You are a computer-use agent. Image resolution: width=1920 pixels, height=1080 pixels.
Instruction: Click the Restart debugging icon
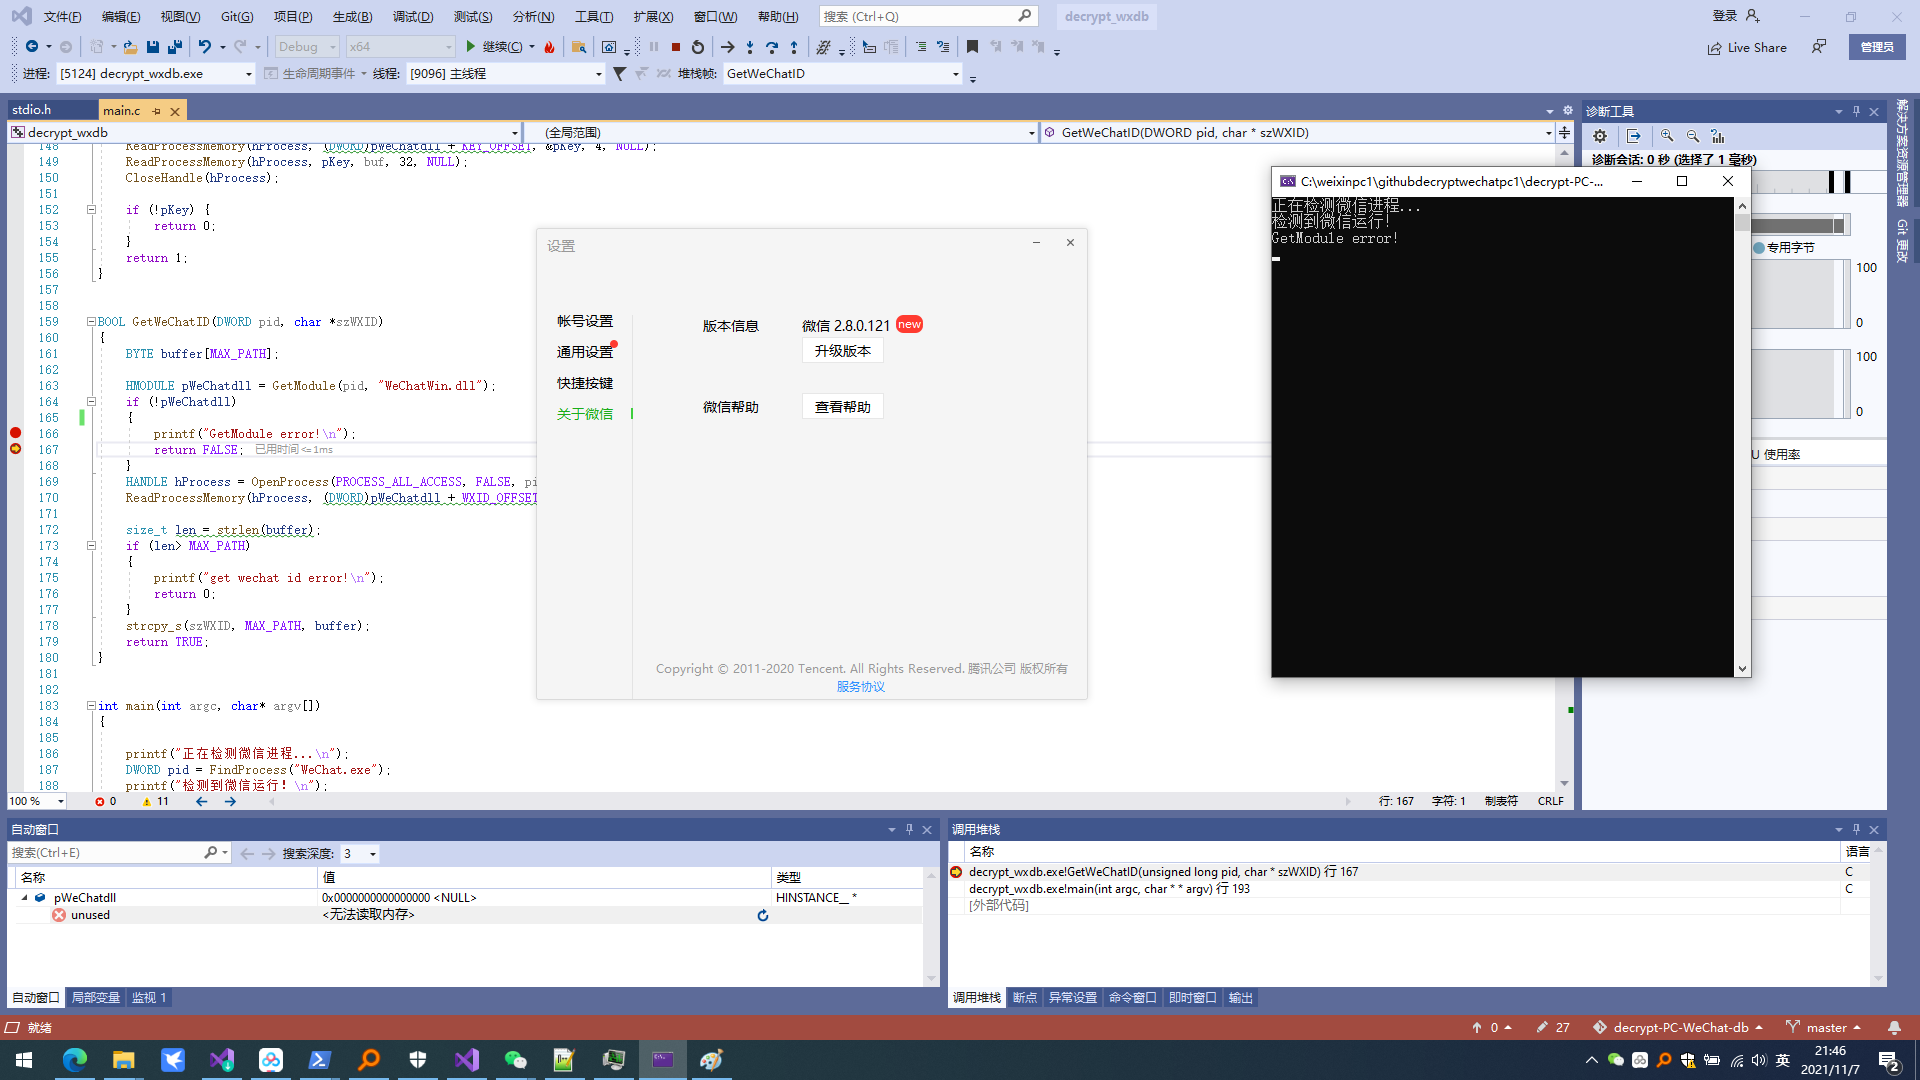click(x=698, y=47)
